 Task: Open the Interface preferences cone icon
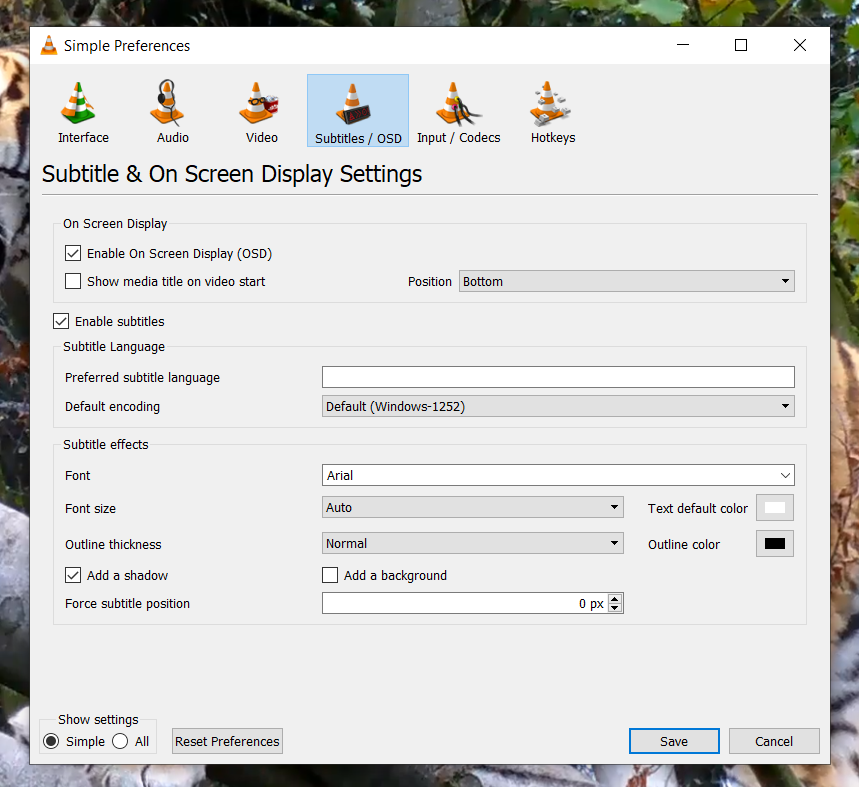pos(78,102)
